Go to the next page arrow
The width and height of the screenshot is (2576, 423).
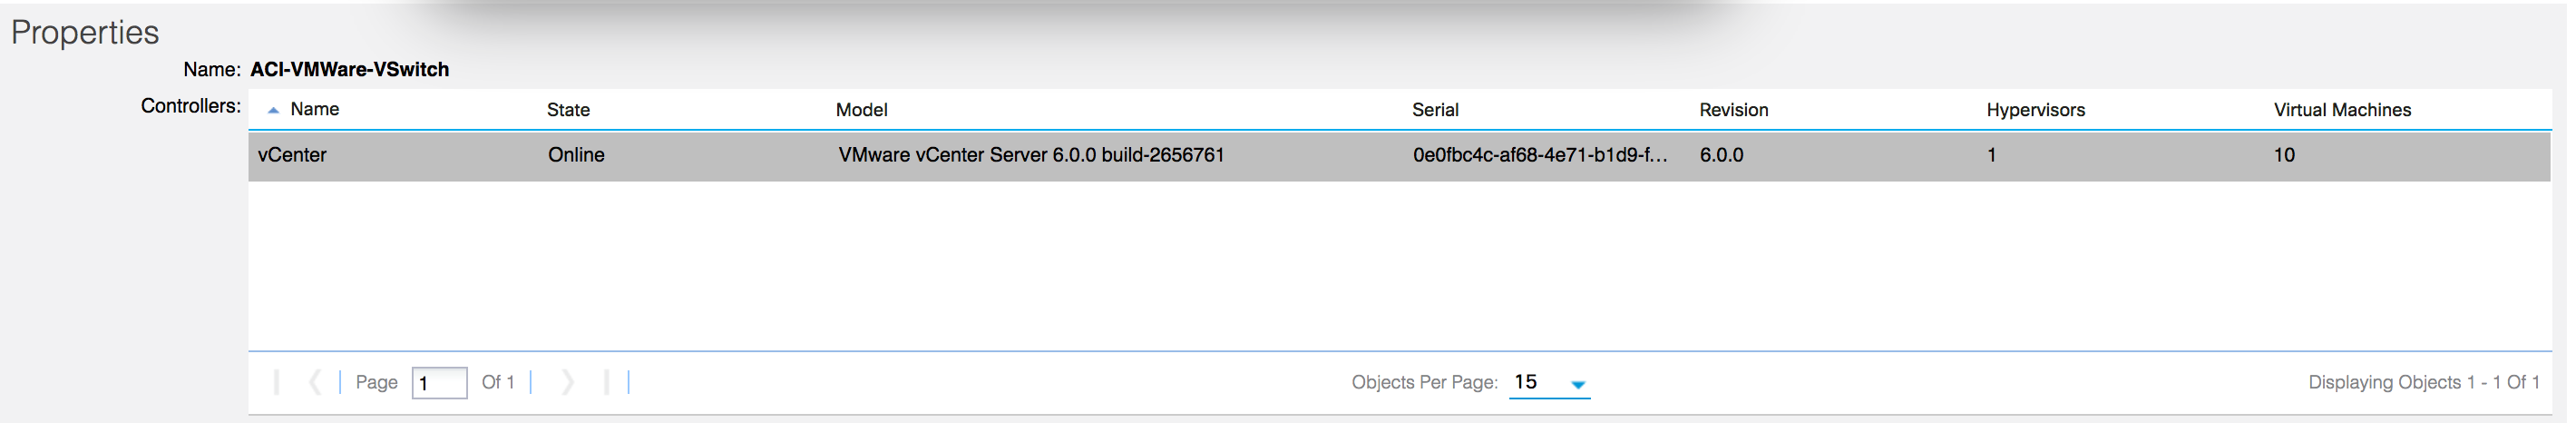click(568, 382)
